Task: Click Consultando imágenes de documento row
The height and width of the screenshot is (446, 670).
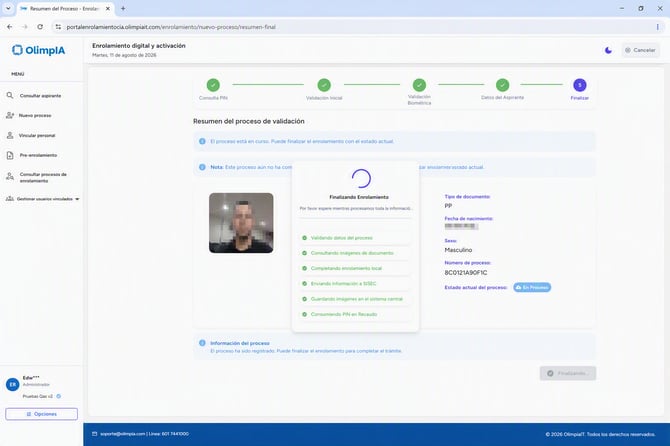Action: [x=356, y=253]
